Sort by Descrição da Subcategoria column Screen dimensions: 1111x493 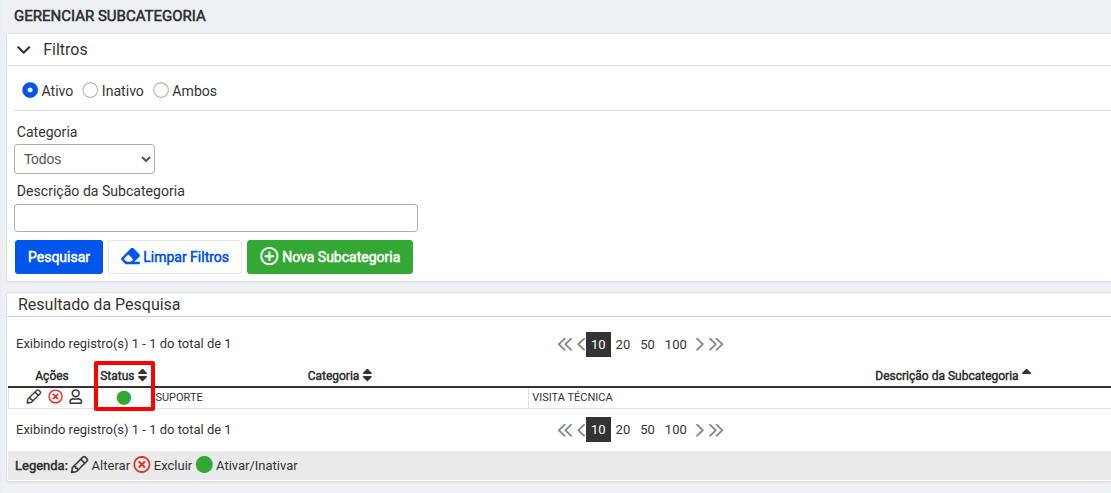pos(953,375)
